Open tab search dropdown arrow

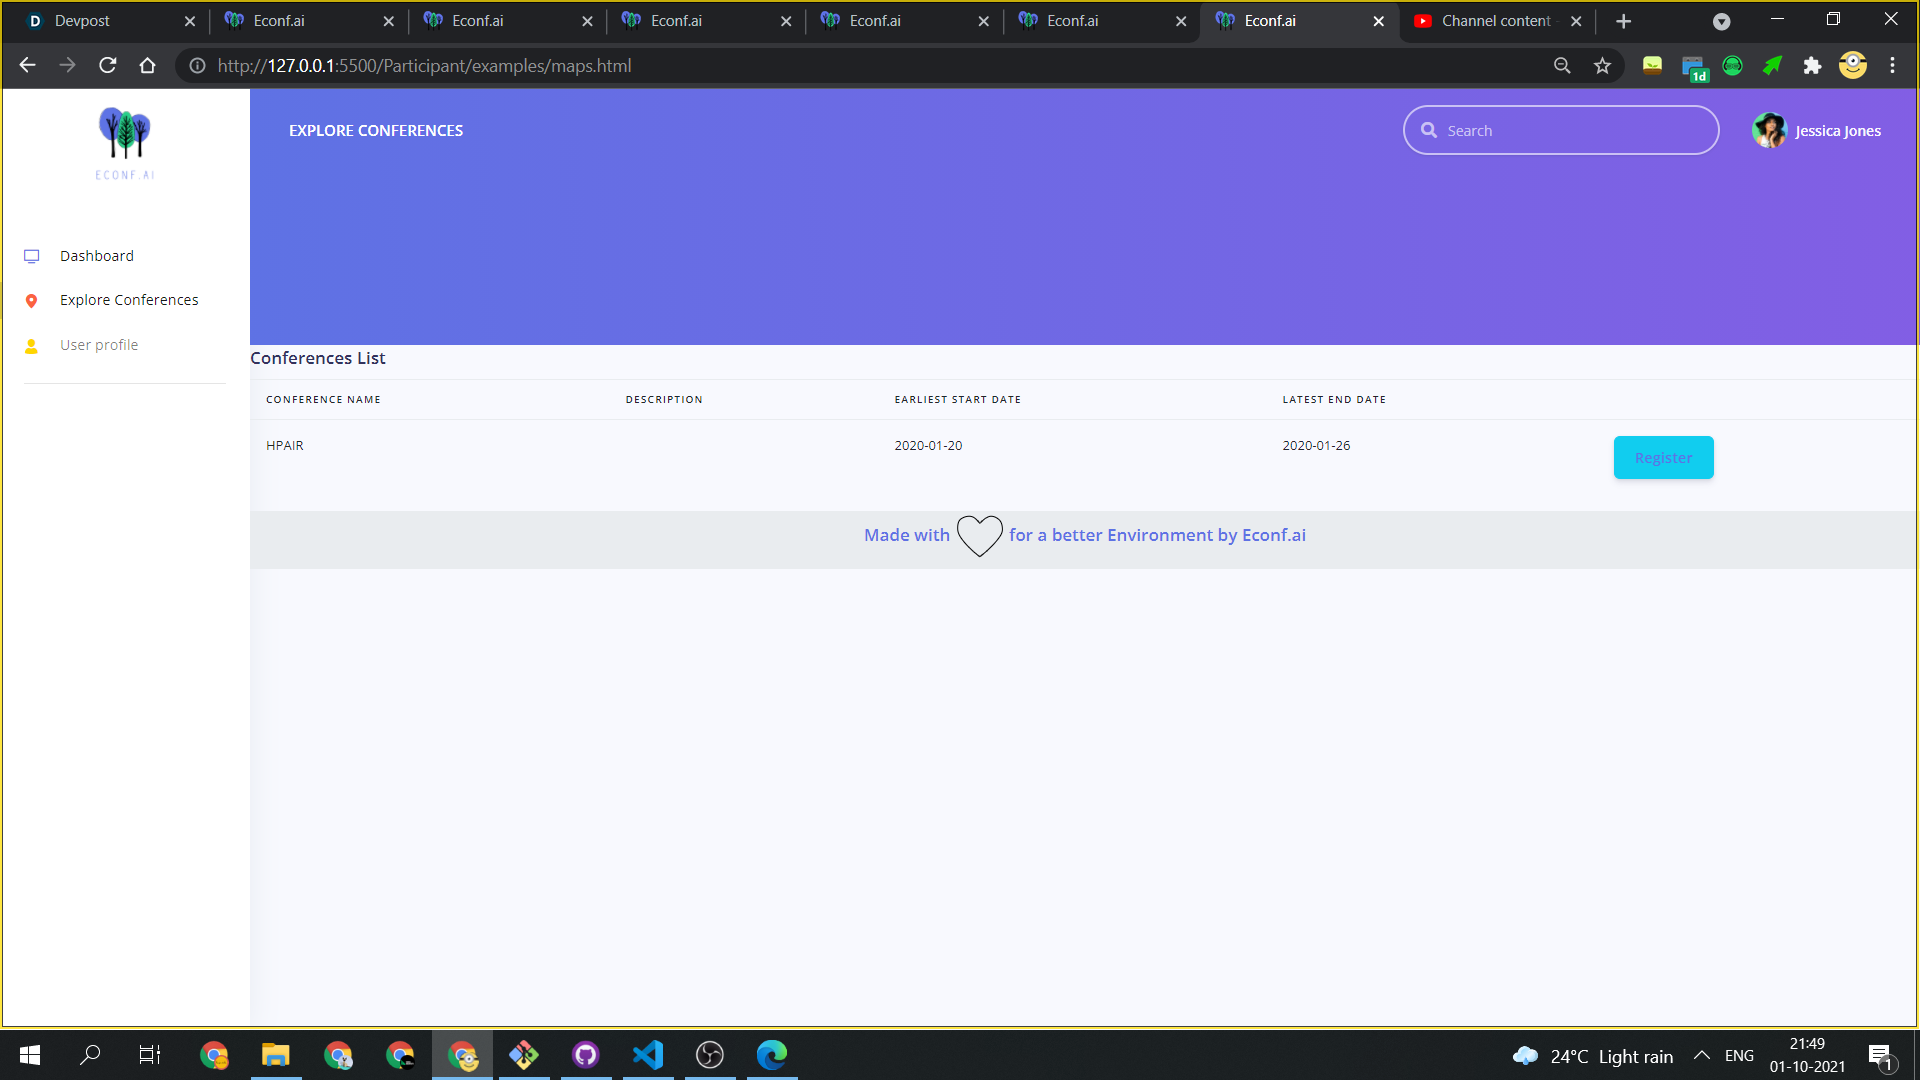[1721, 21]
